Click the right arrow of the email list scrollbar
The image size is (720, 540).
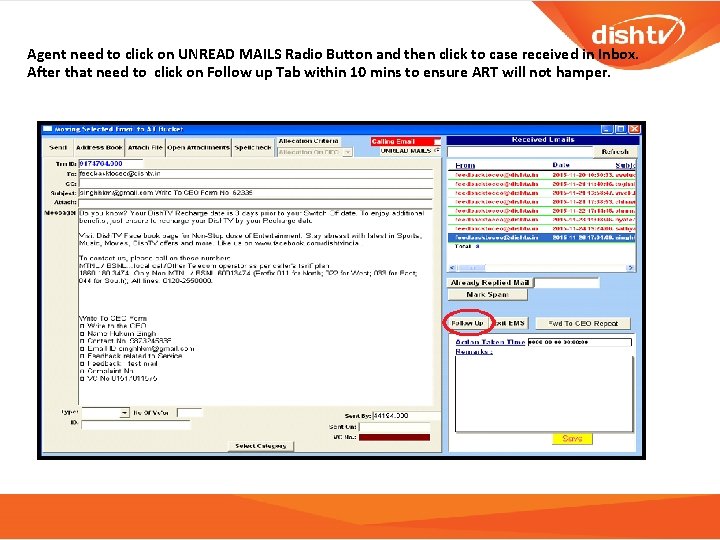(630, 267)
